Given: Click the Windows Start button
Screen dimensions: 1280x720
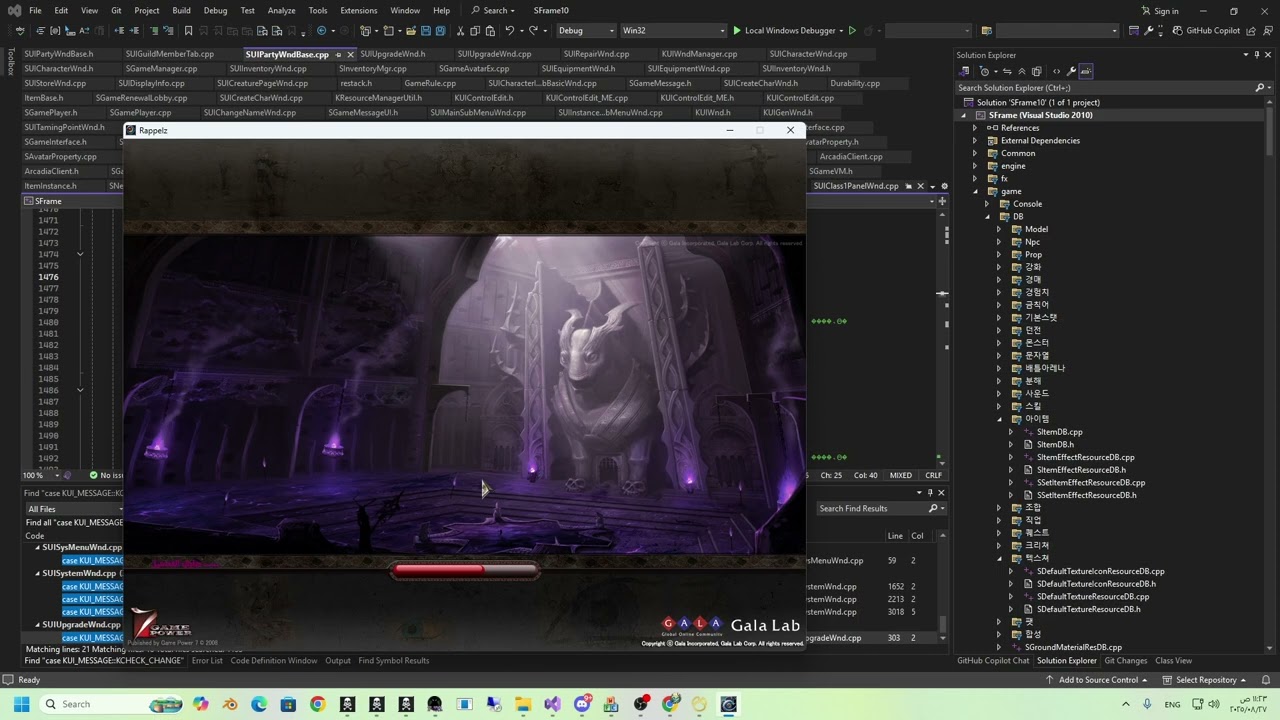Looking at the screenshot, I should point(20,704).
